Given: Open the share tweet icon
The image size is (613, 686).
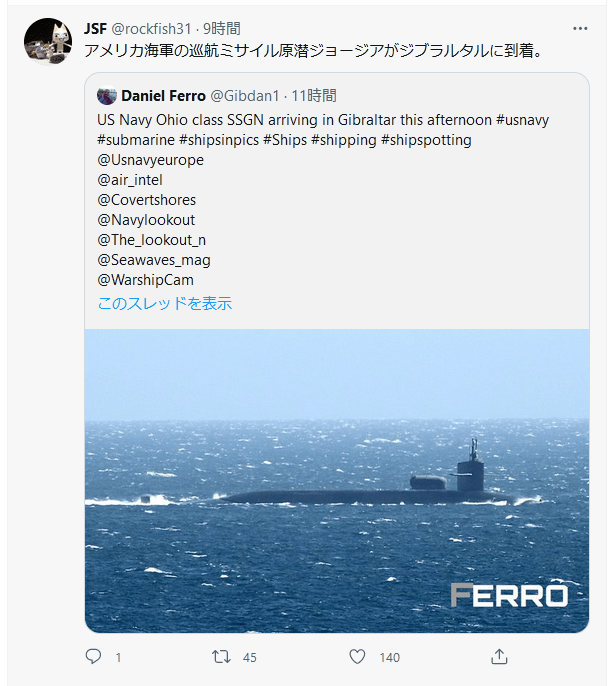Looking at the screenshot, I should [500, 657].
